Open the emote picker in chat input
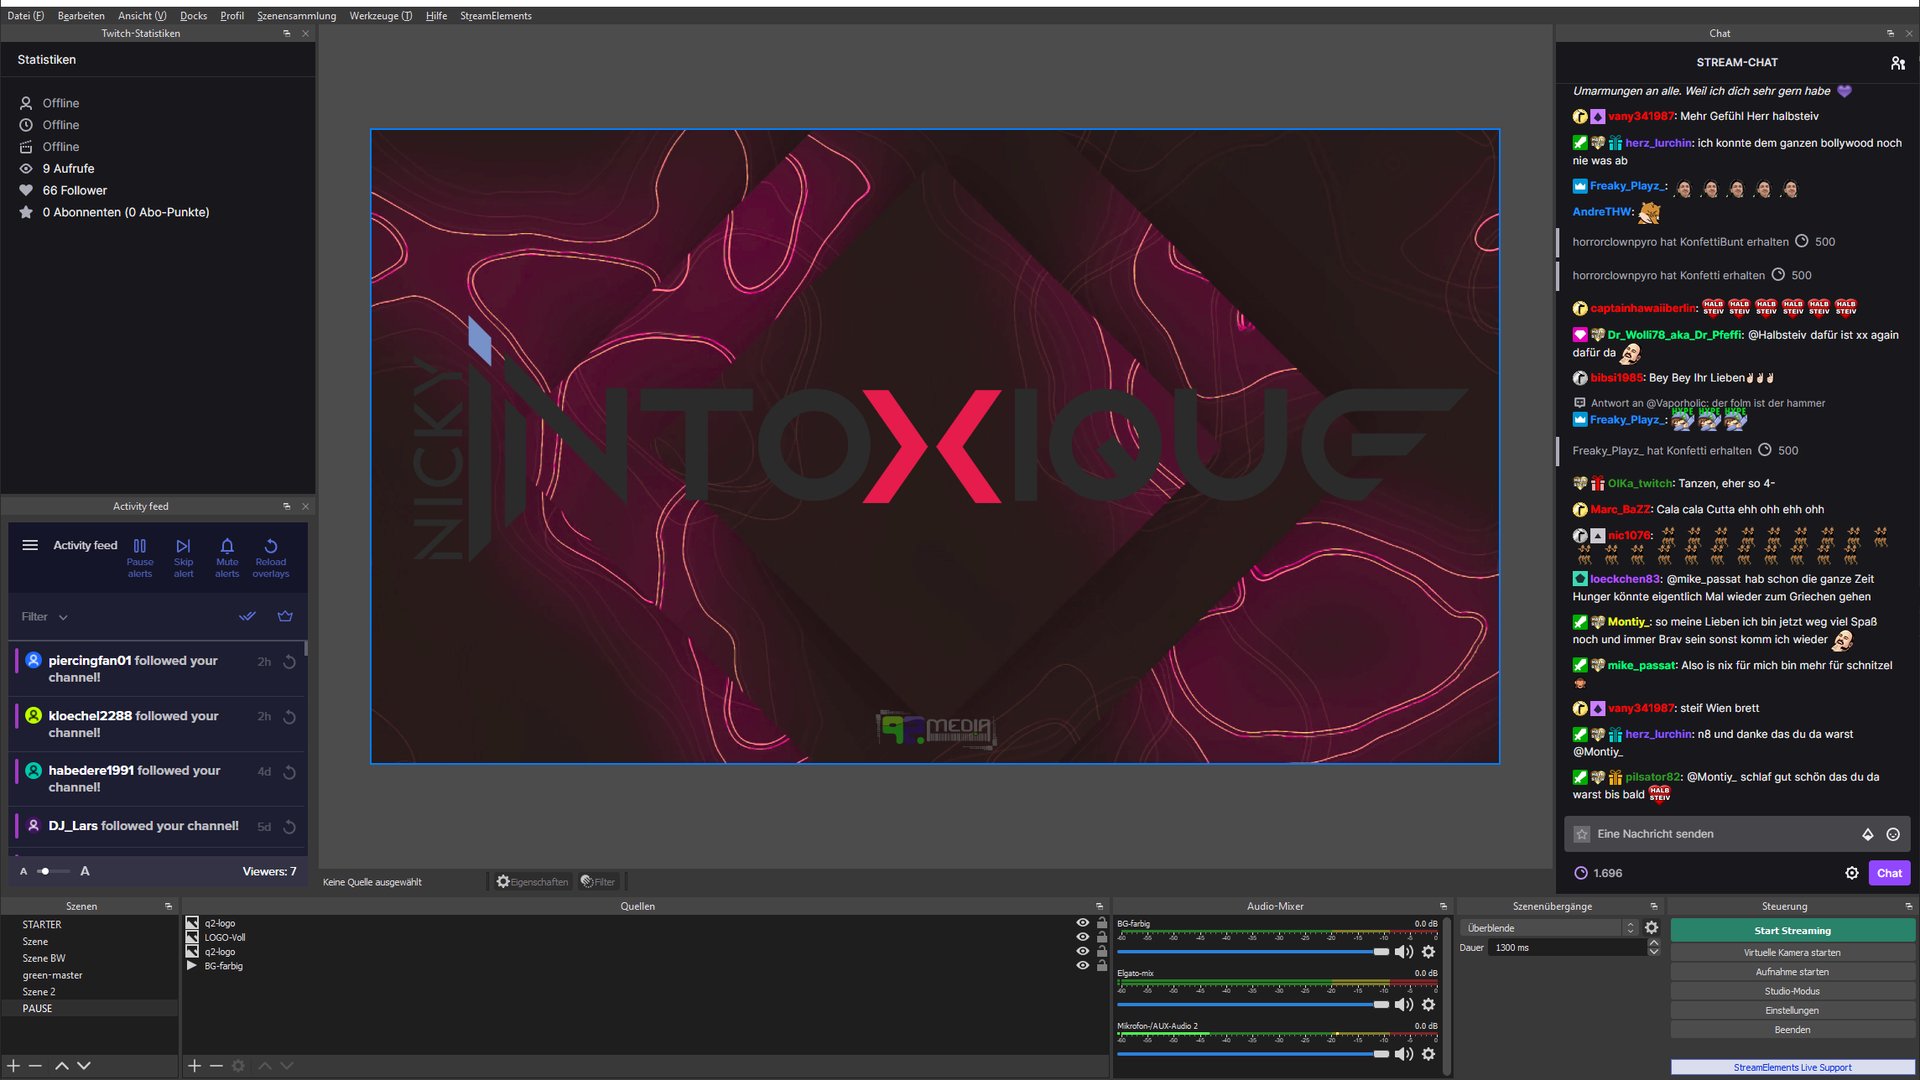Screen dimensions: 1920x1080 (x=1893, y=834)
